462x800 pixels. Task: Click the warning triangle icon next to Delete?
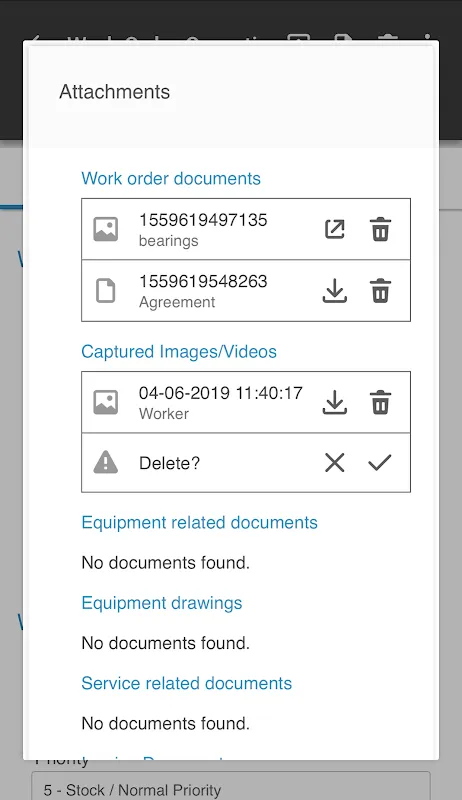(x=106, y=463)
